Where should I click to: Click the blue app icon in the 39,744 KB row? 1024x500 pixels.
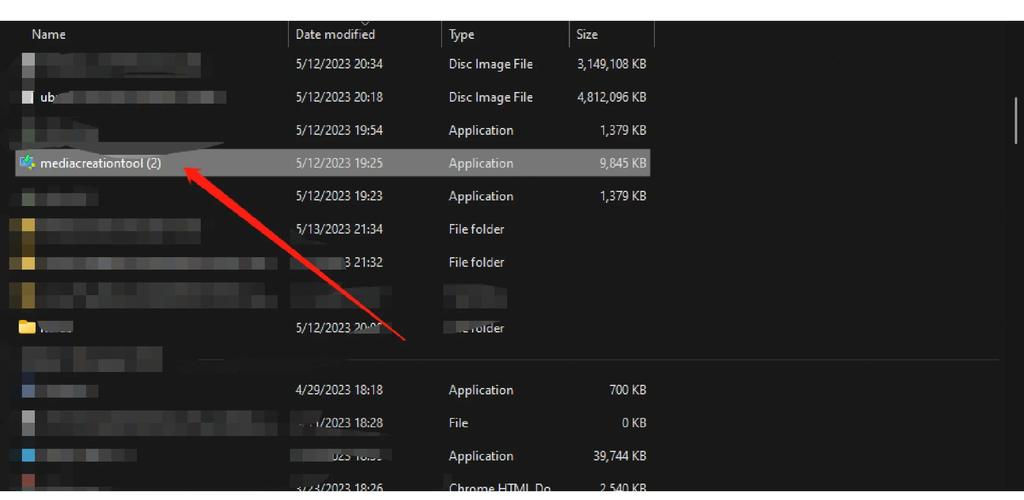coord(28,456)
